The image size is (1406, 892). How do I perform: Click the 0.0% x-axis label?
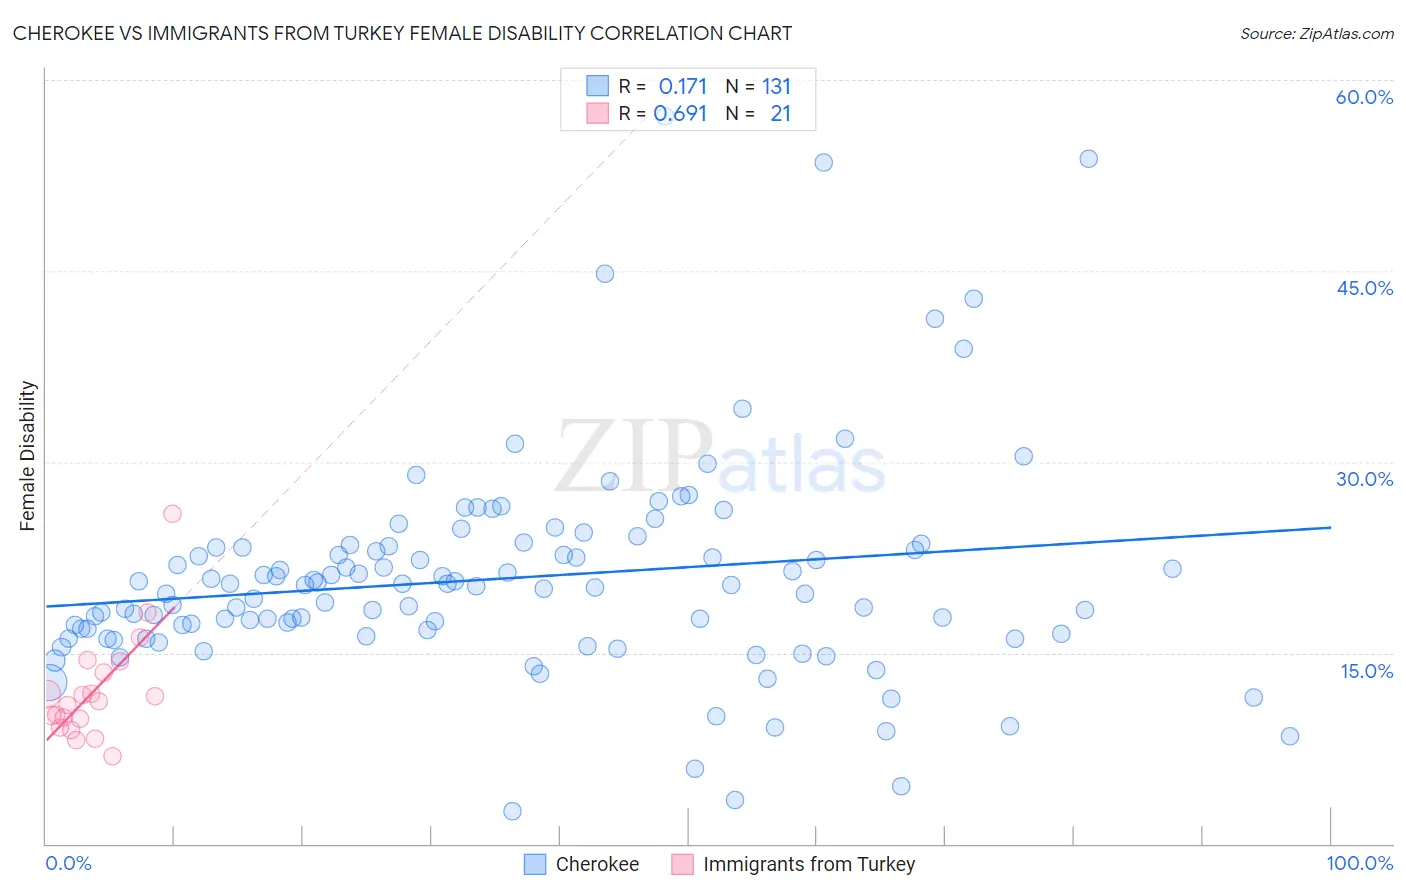point(68,863)
